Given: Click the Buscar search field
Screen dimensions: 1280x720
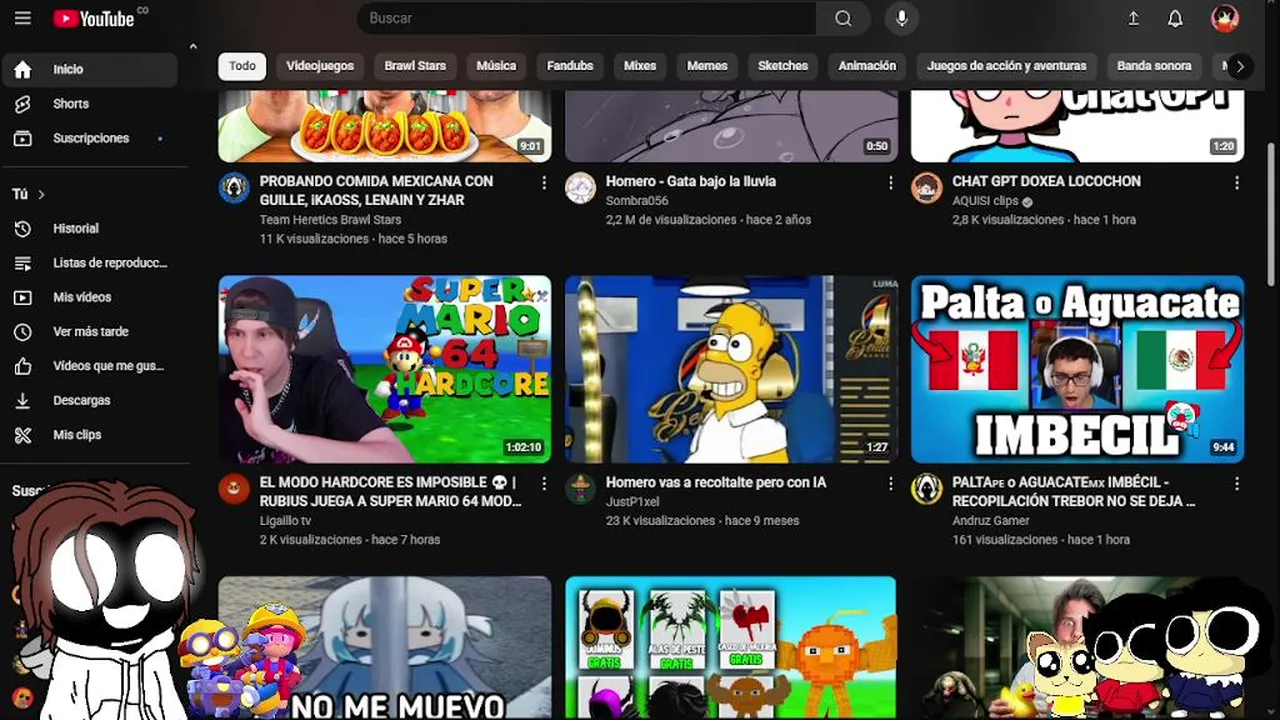Looking at the screenshot, I should (x=586, y=18).
